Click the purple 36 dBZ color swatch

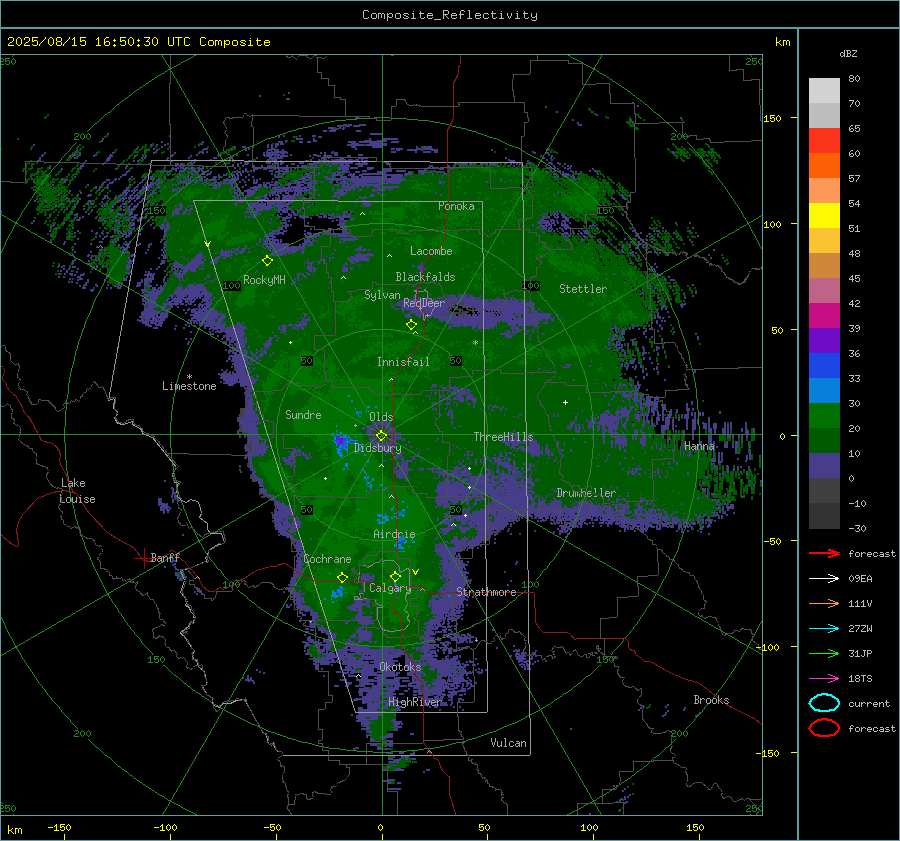point(824,340)
